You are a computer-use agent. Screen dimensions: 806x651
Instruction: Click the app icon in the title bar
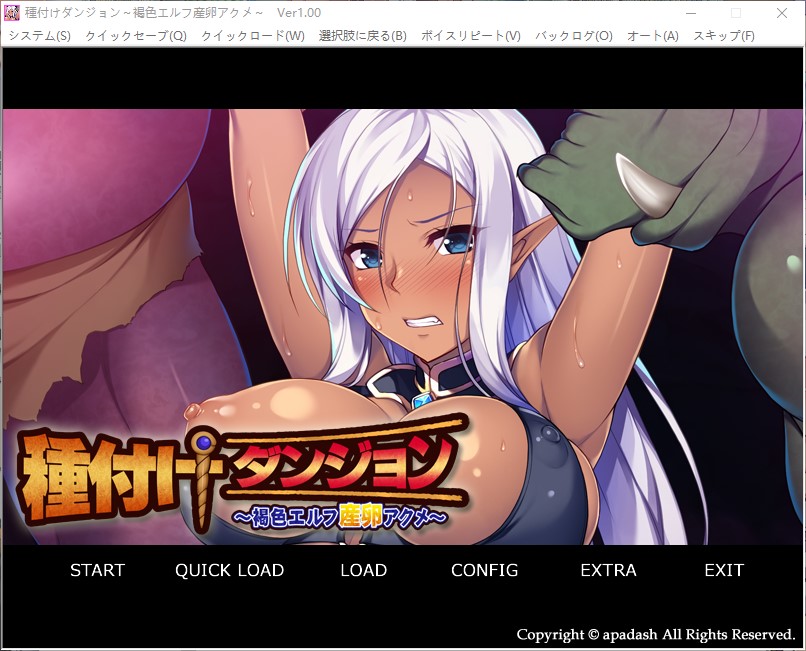coord(12,13)
